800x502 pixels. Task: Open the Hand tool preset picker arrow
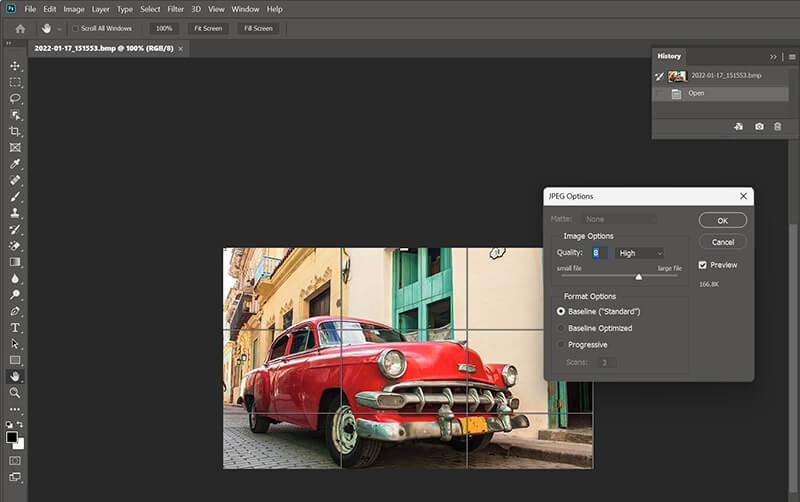(59, 29)
